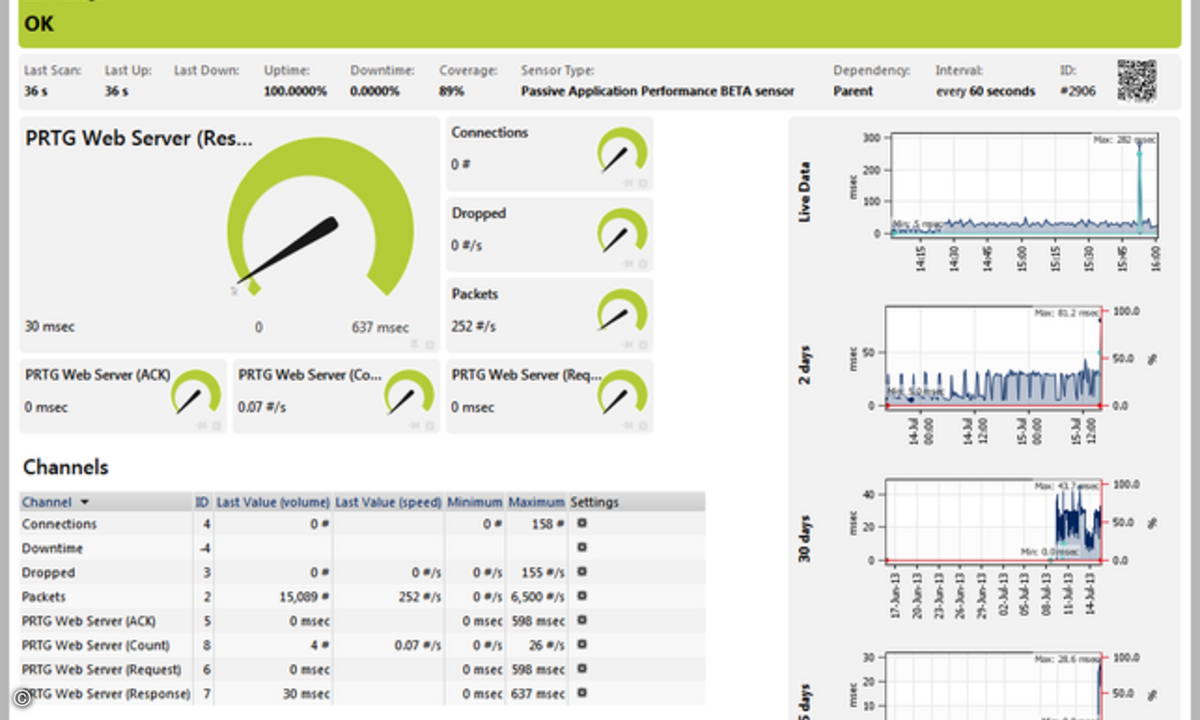This screenshot has width=1200, height=720.
Task: Select PRTG Web Server (Count) in table
Action: pyautogui.click(x=96, y=645)
